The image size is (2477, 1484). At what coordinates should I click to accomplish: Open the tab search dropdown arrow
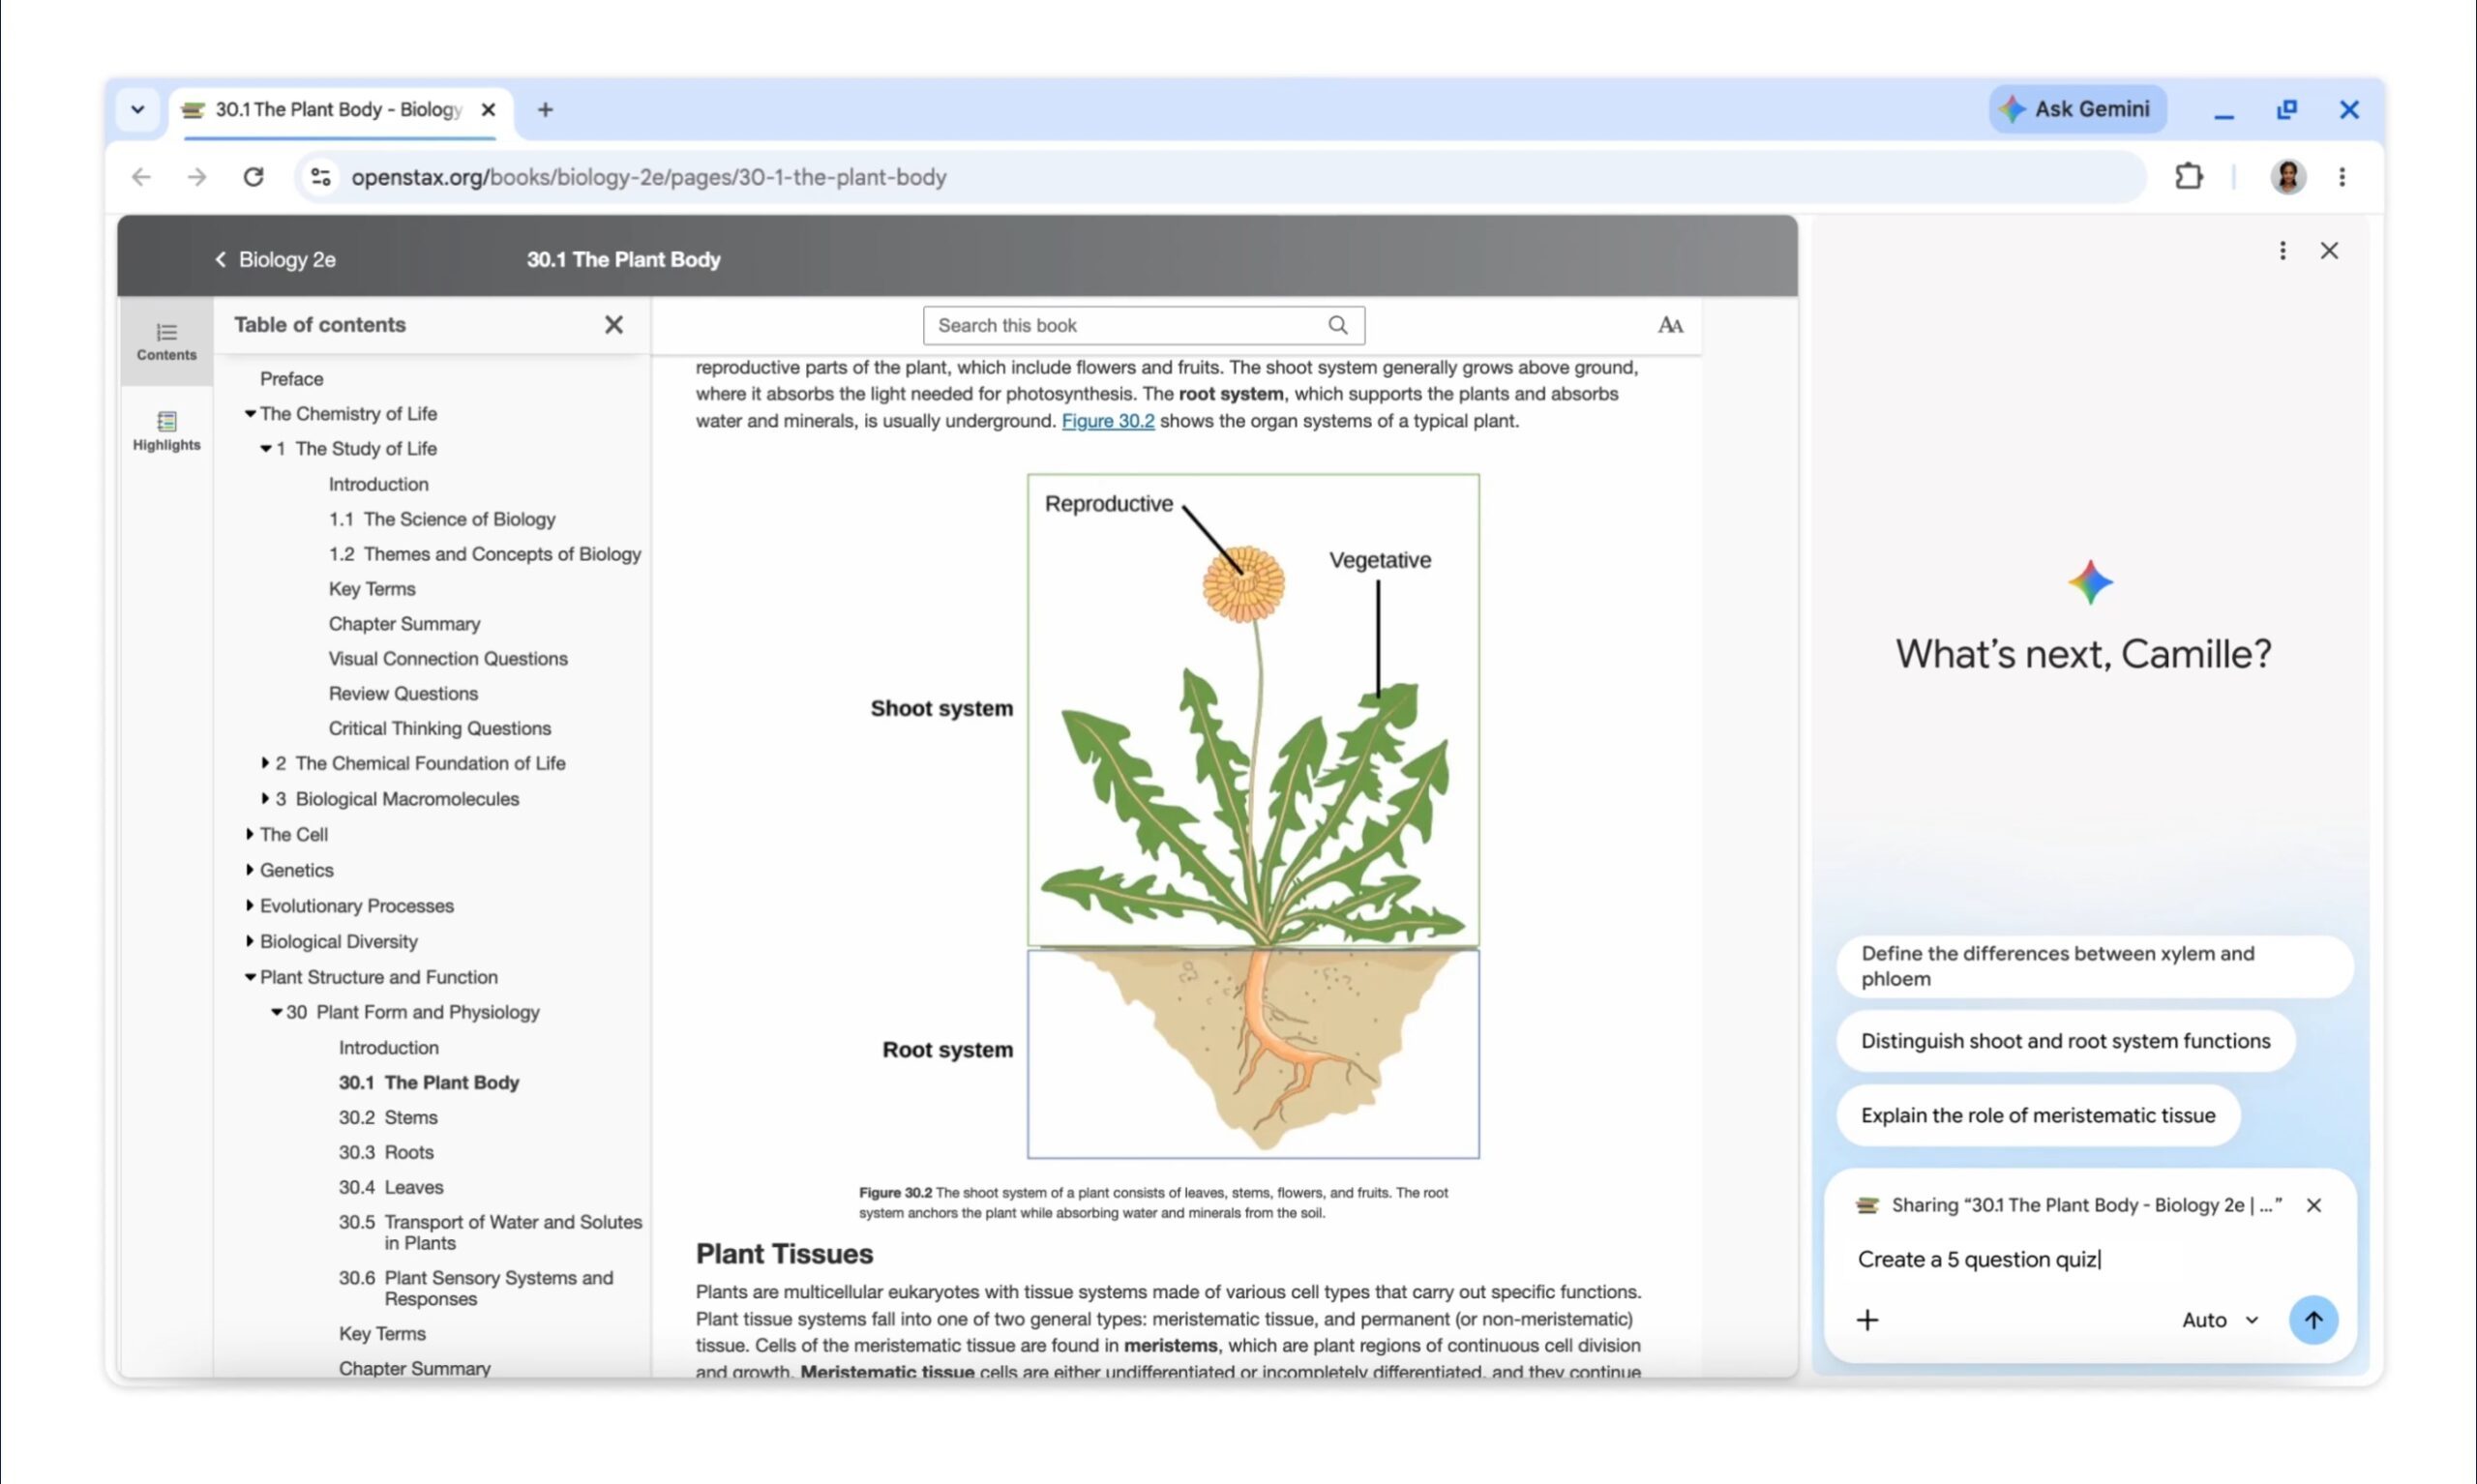click(x=138, y=109)
